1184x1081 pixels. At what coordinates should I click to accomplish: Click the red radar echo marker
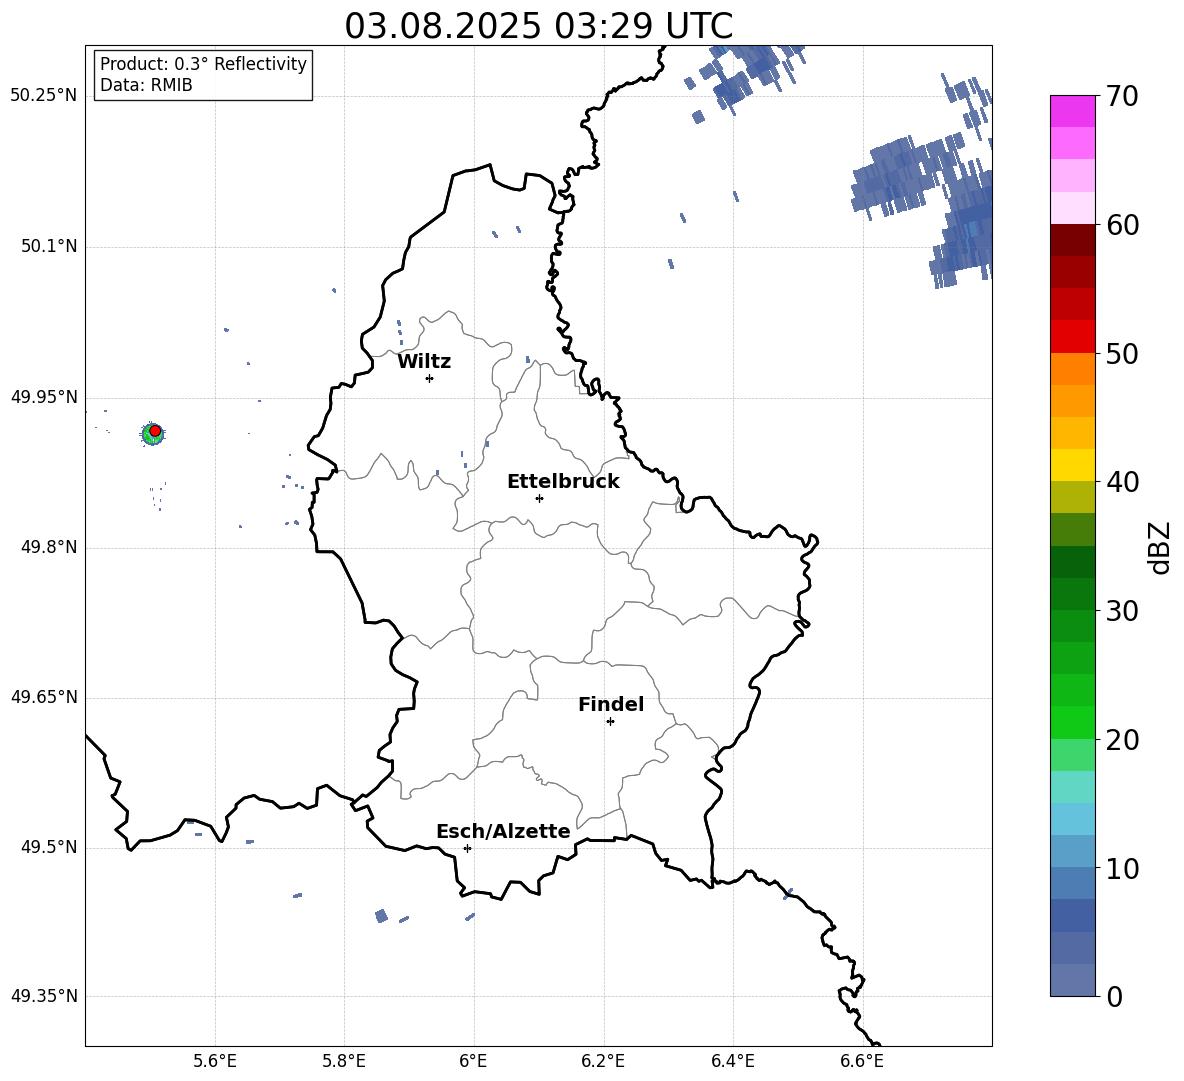[155, 431]
